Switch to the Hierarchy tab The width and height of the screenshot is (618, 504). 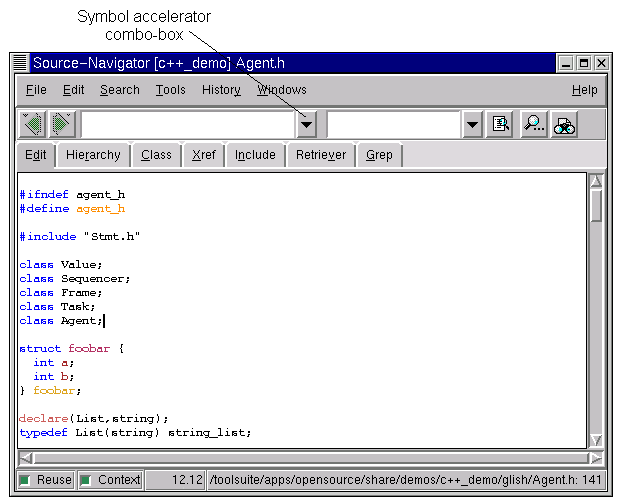(x=93, y=155)
